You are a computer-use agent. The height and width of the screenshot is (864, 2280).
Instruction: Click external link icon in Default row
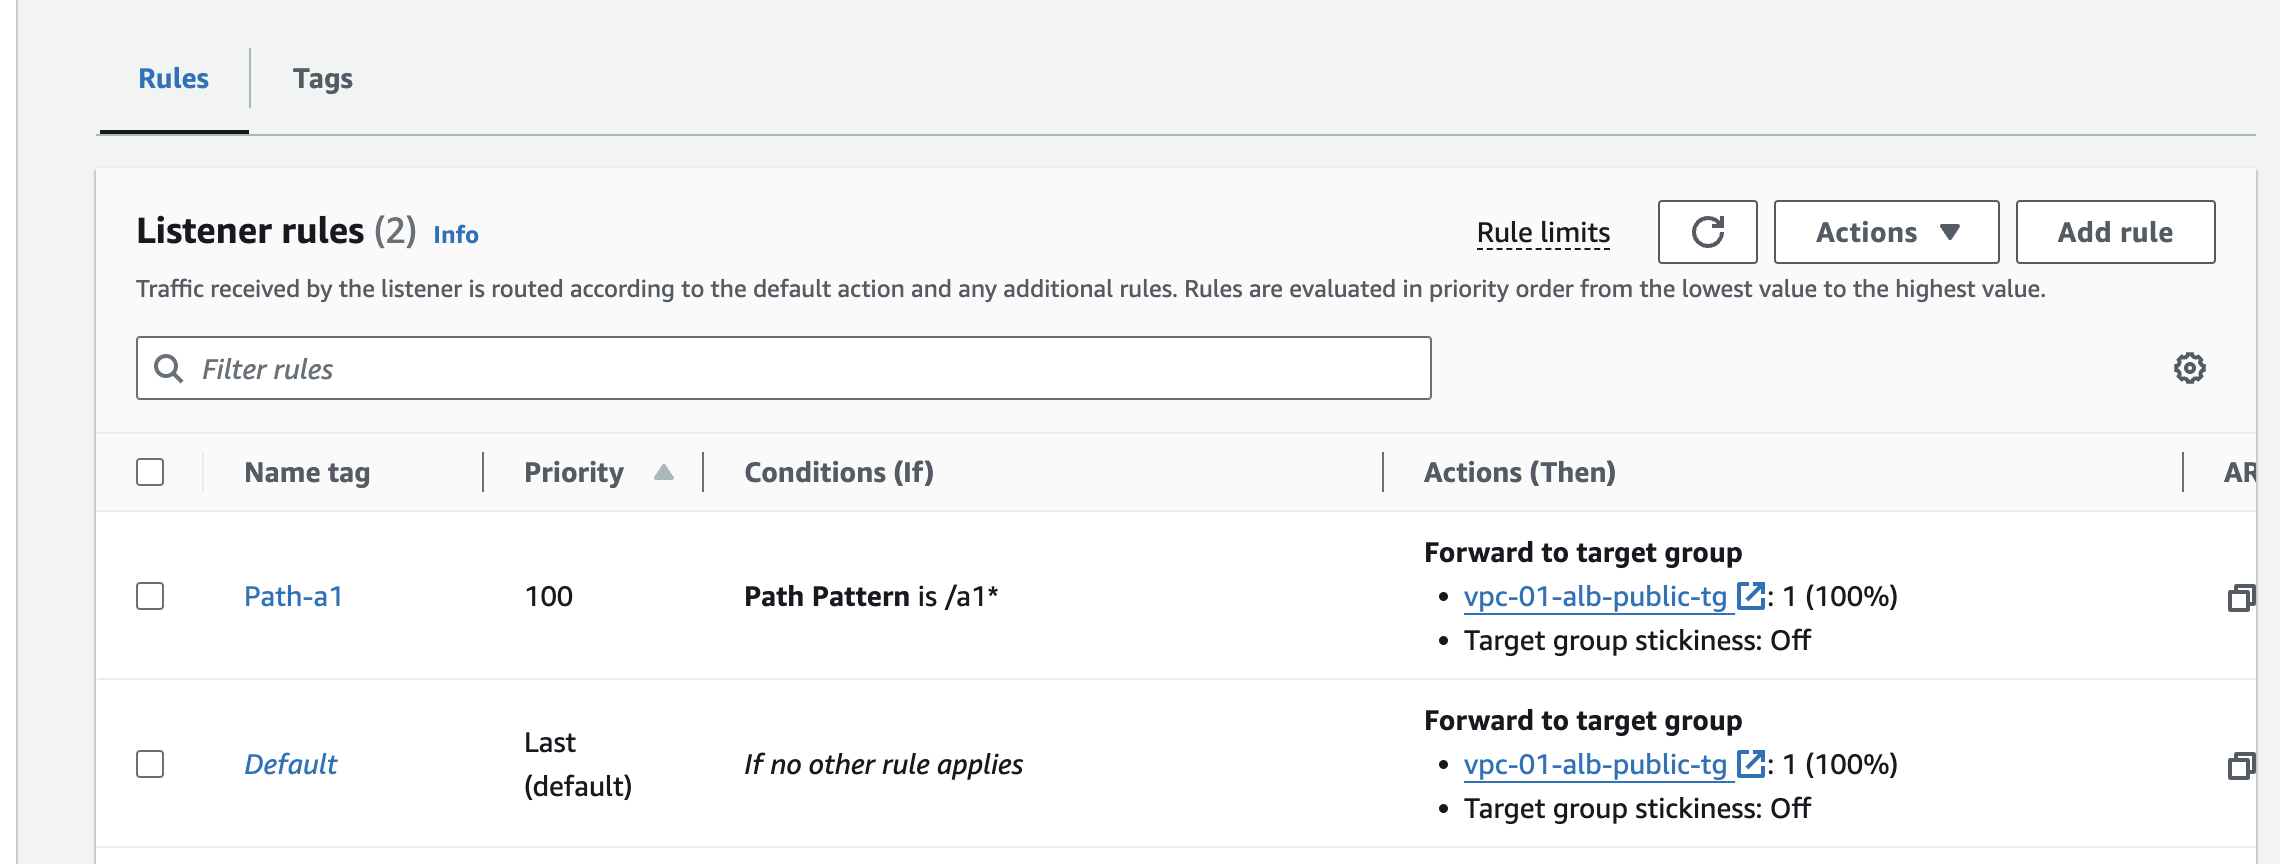[x=1750, y=764]
